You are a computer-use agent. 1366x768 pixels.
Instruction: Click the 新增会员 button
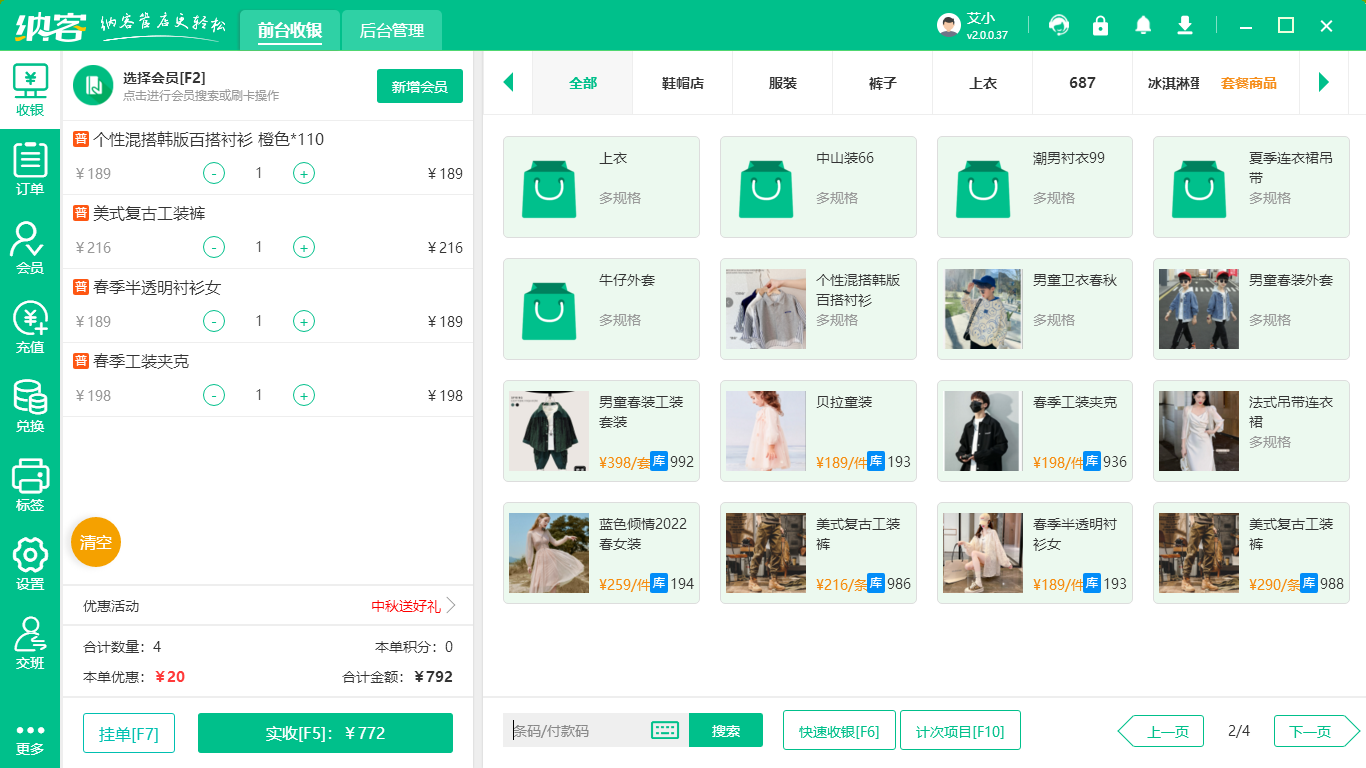click(x=420, y=86)
